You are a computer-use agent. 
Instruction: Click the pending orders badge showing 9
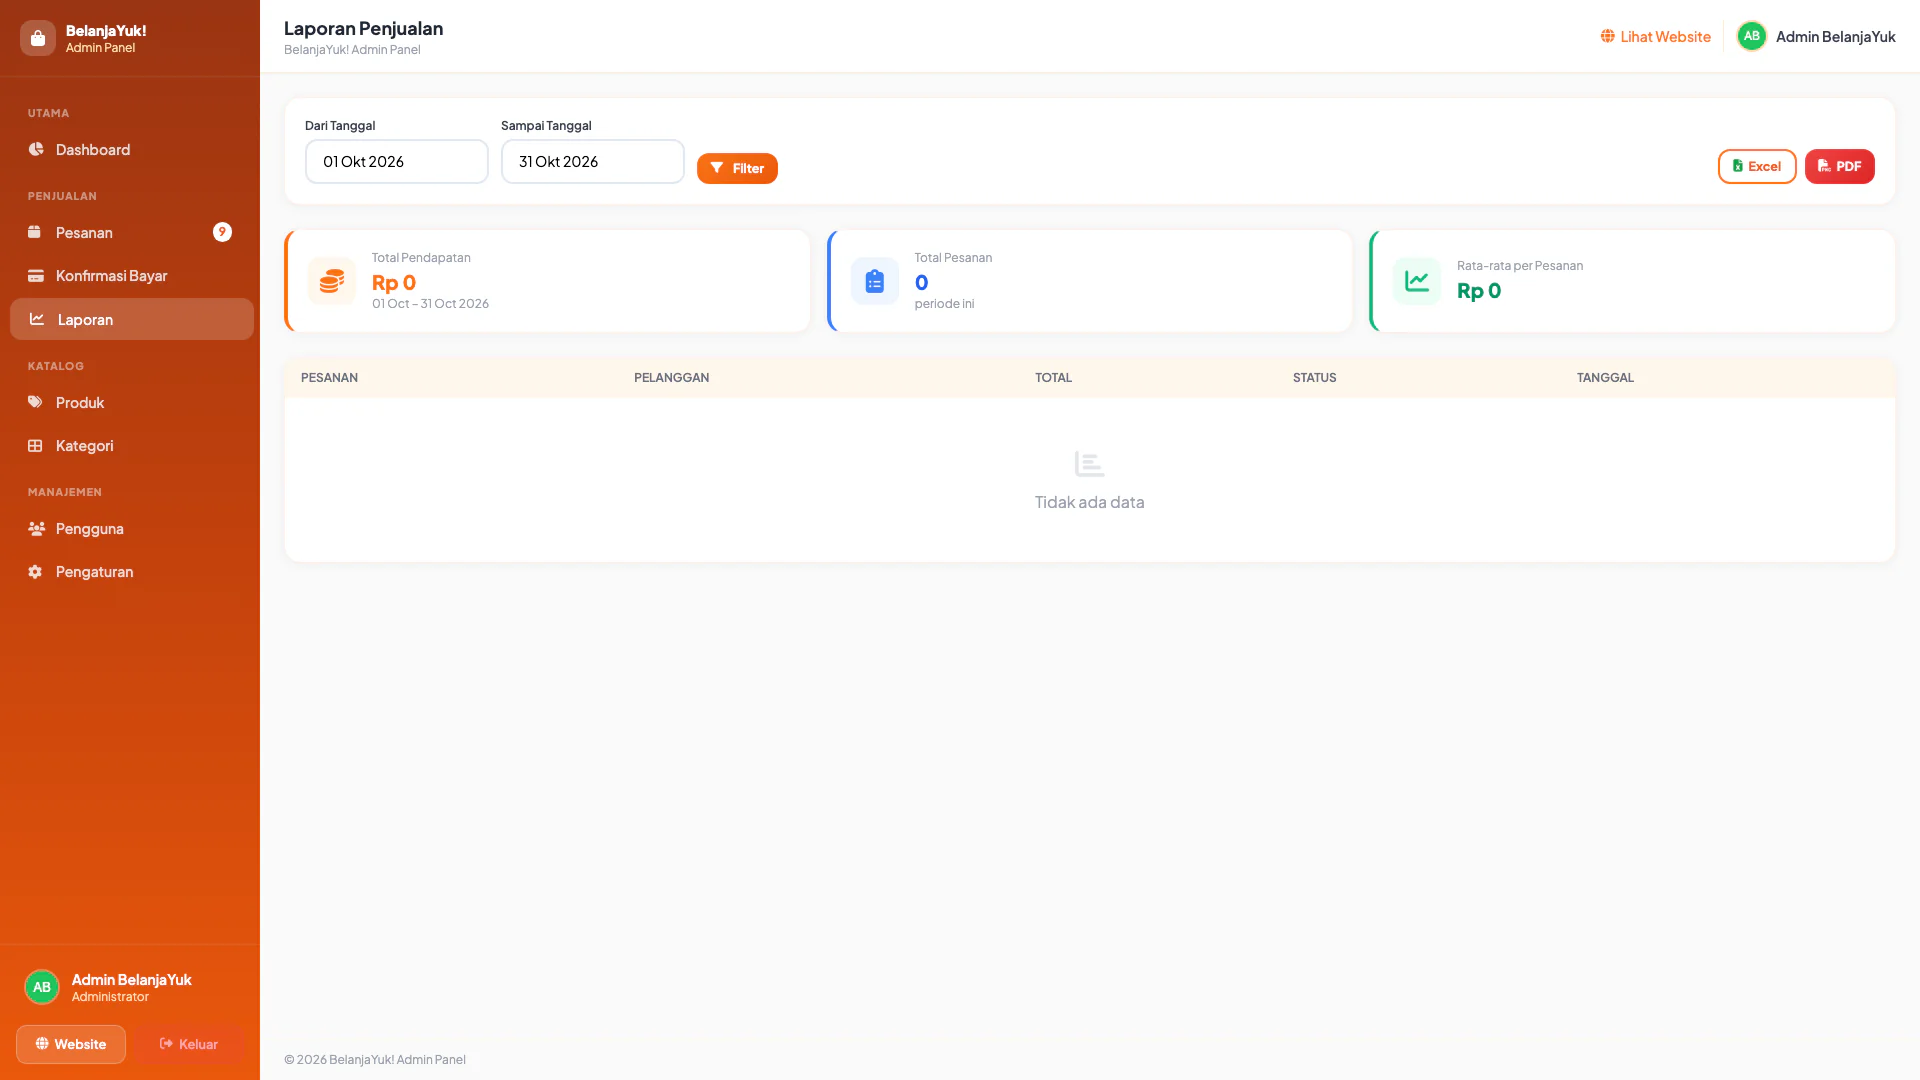click(222, 232)
